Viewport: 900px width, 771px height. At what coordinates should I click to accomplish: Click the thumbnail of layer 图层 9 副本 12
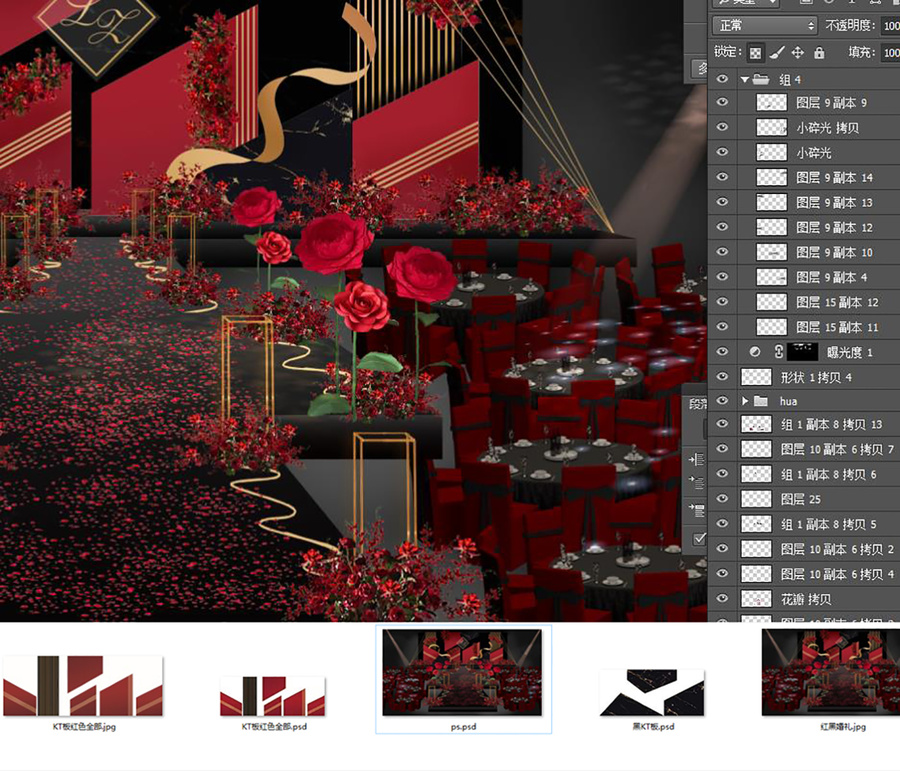(x=771, y=227)
